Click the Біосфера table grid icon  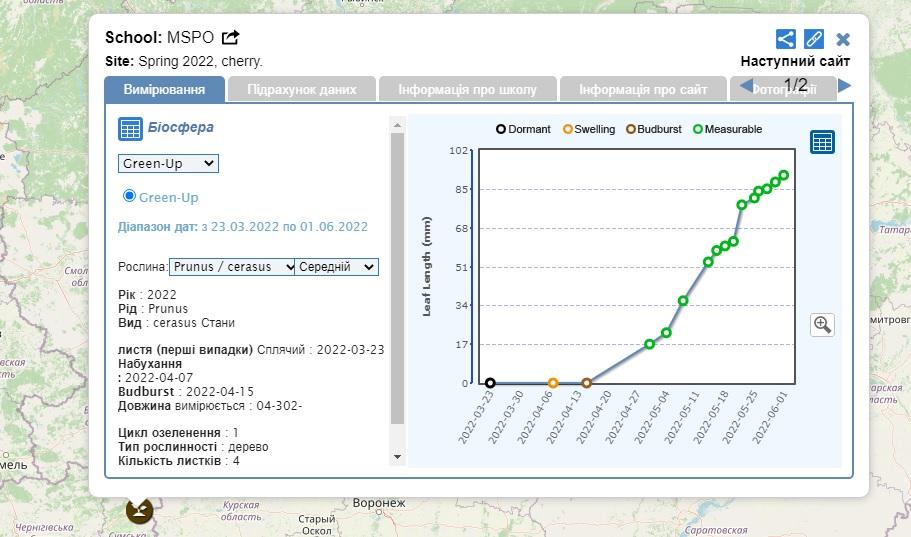click(130, 128)
